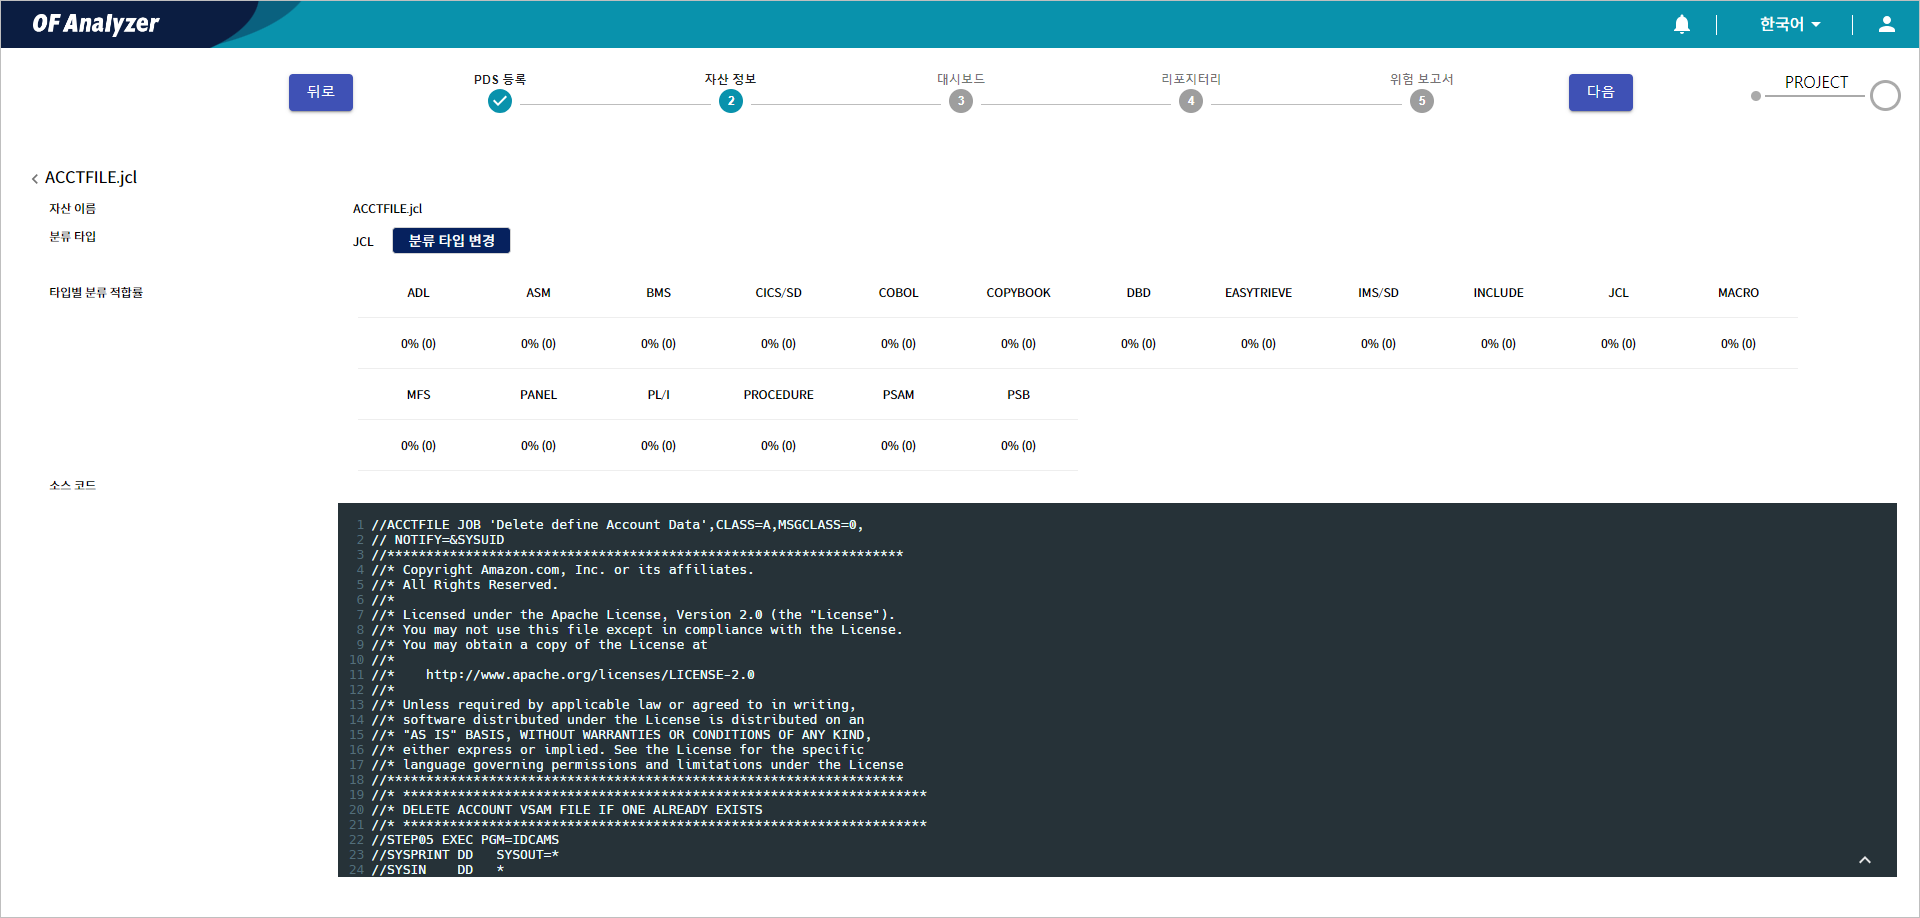Click the 리포지터리 step label
Viewport: 1920px width, 918px height.
point(1191,79)
